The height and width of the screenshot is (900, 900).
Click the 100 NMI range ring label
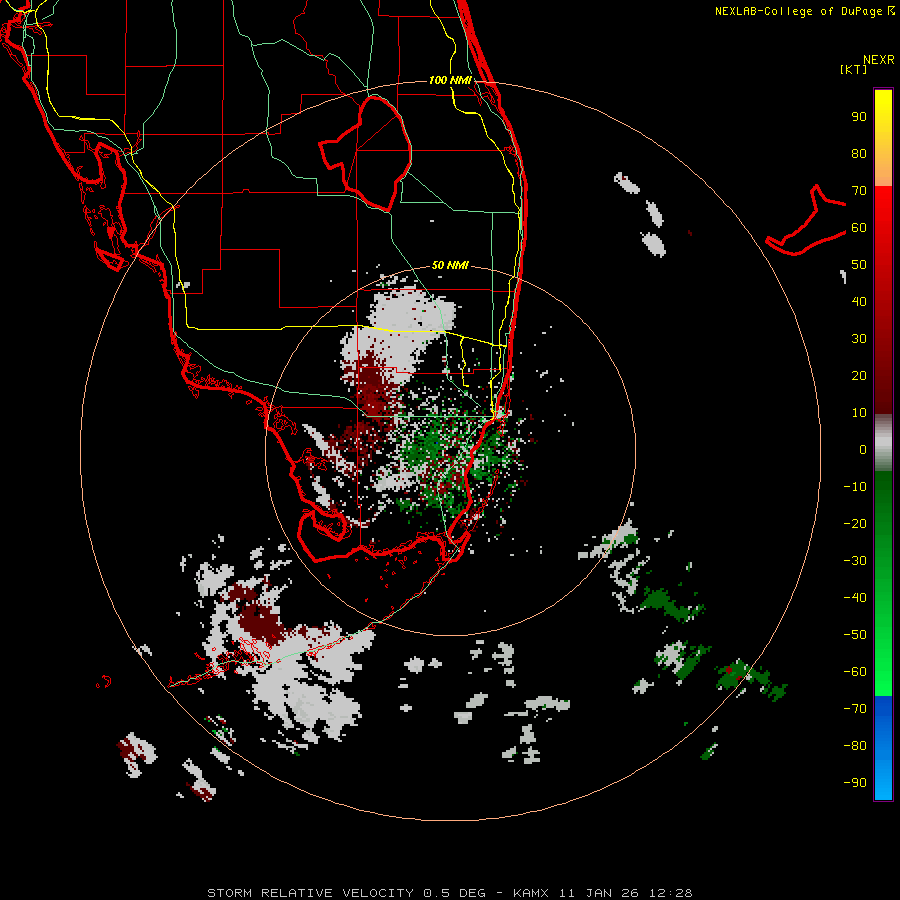tap(450, 80)
